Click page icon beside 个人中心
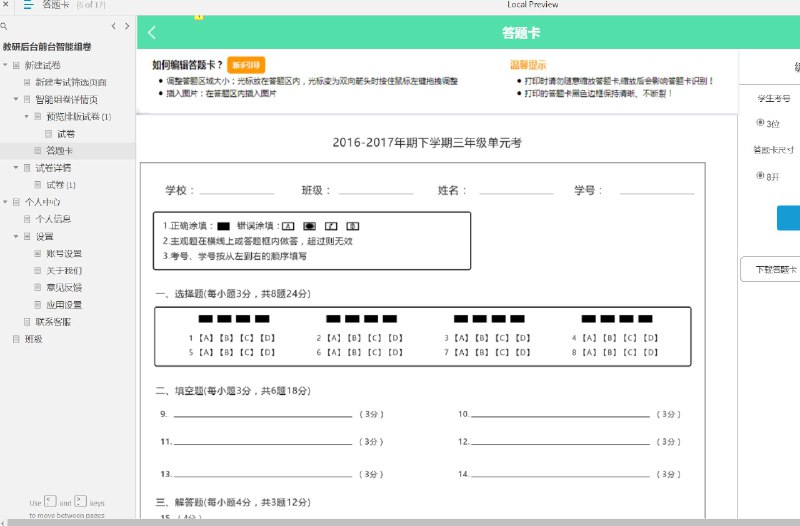Image resolution: width=800 pixels, height=526 pixels. point(16,202)
